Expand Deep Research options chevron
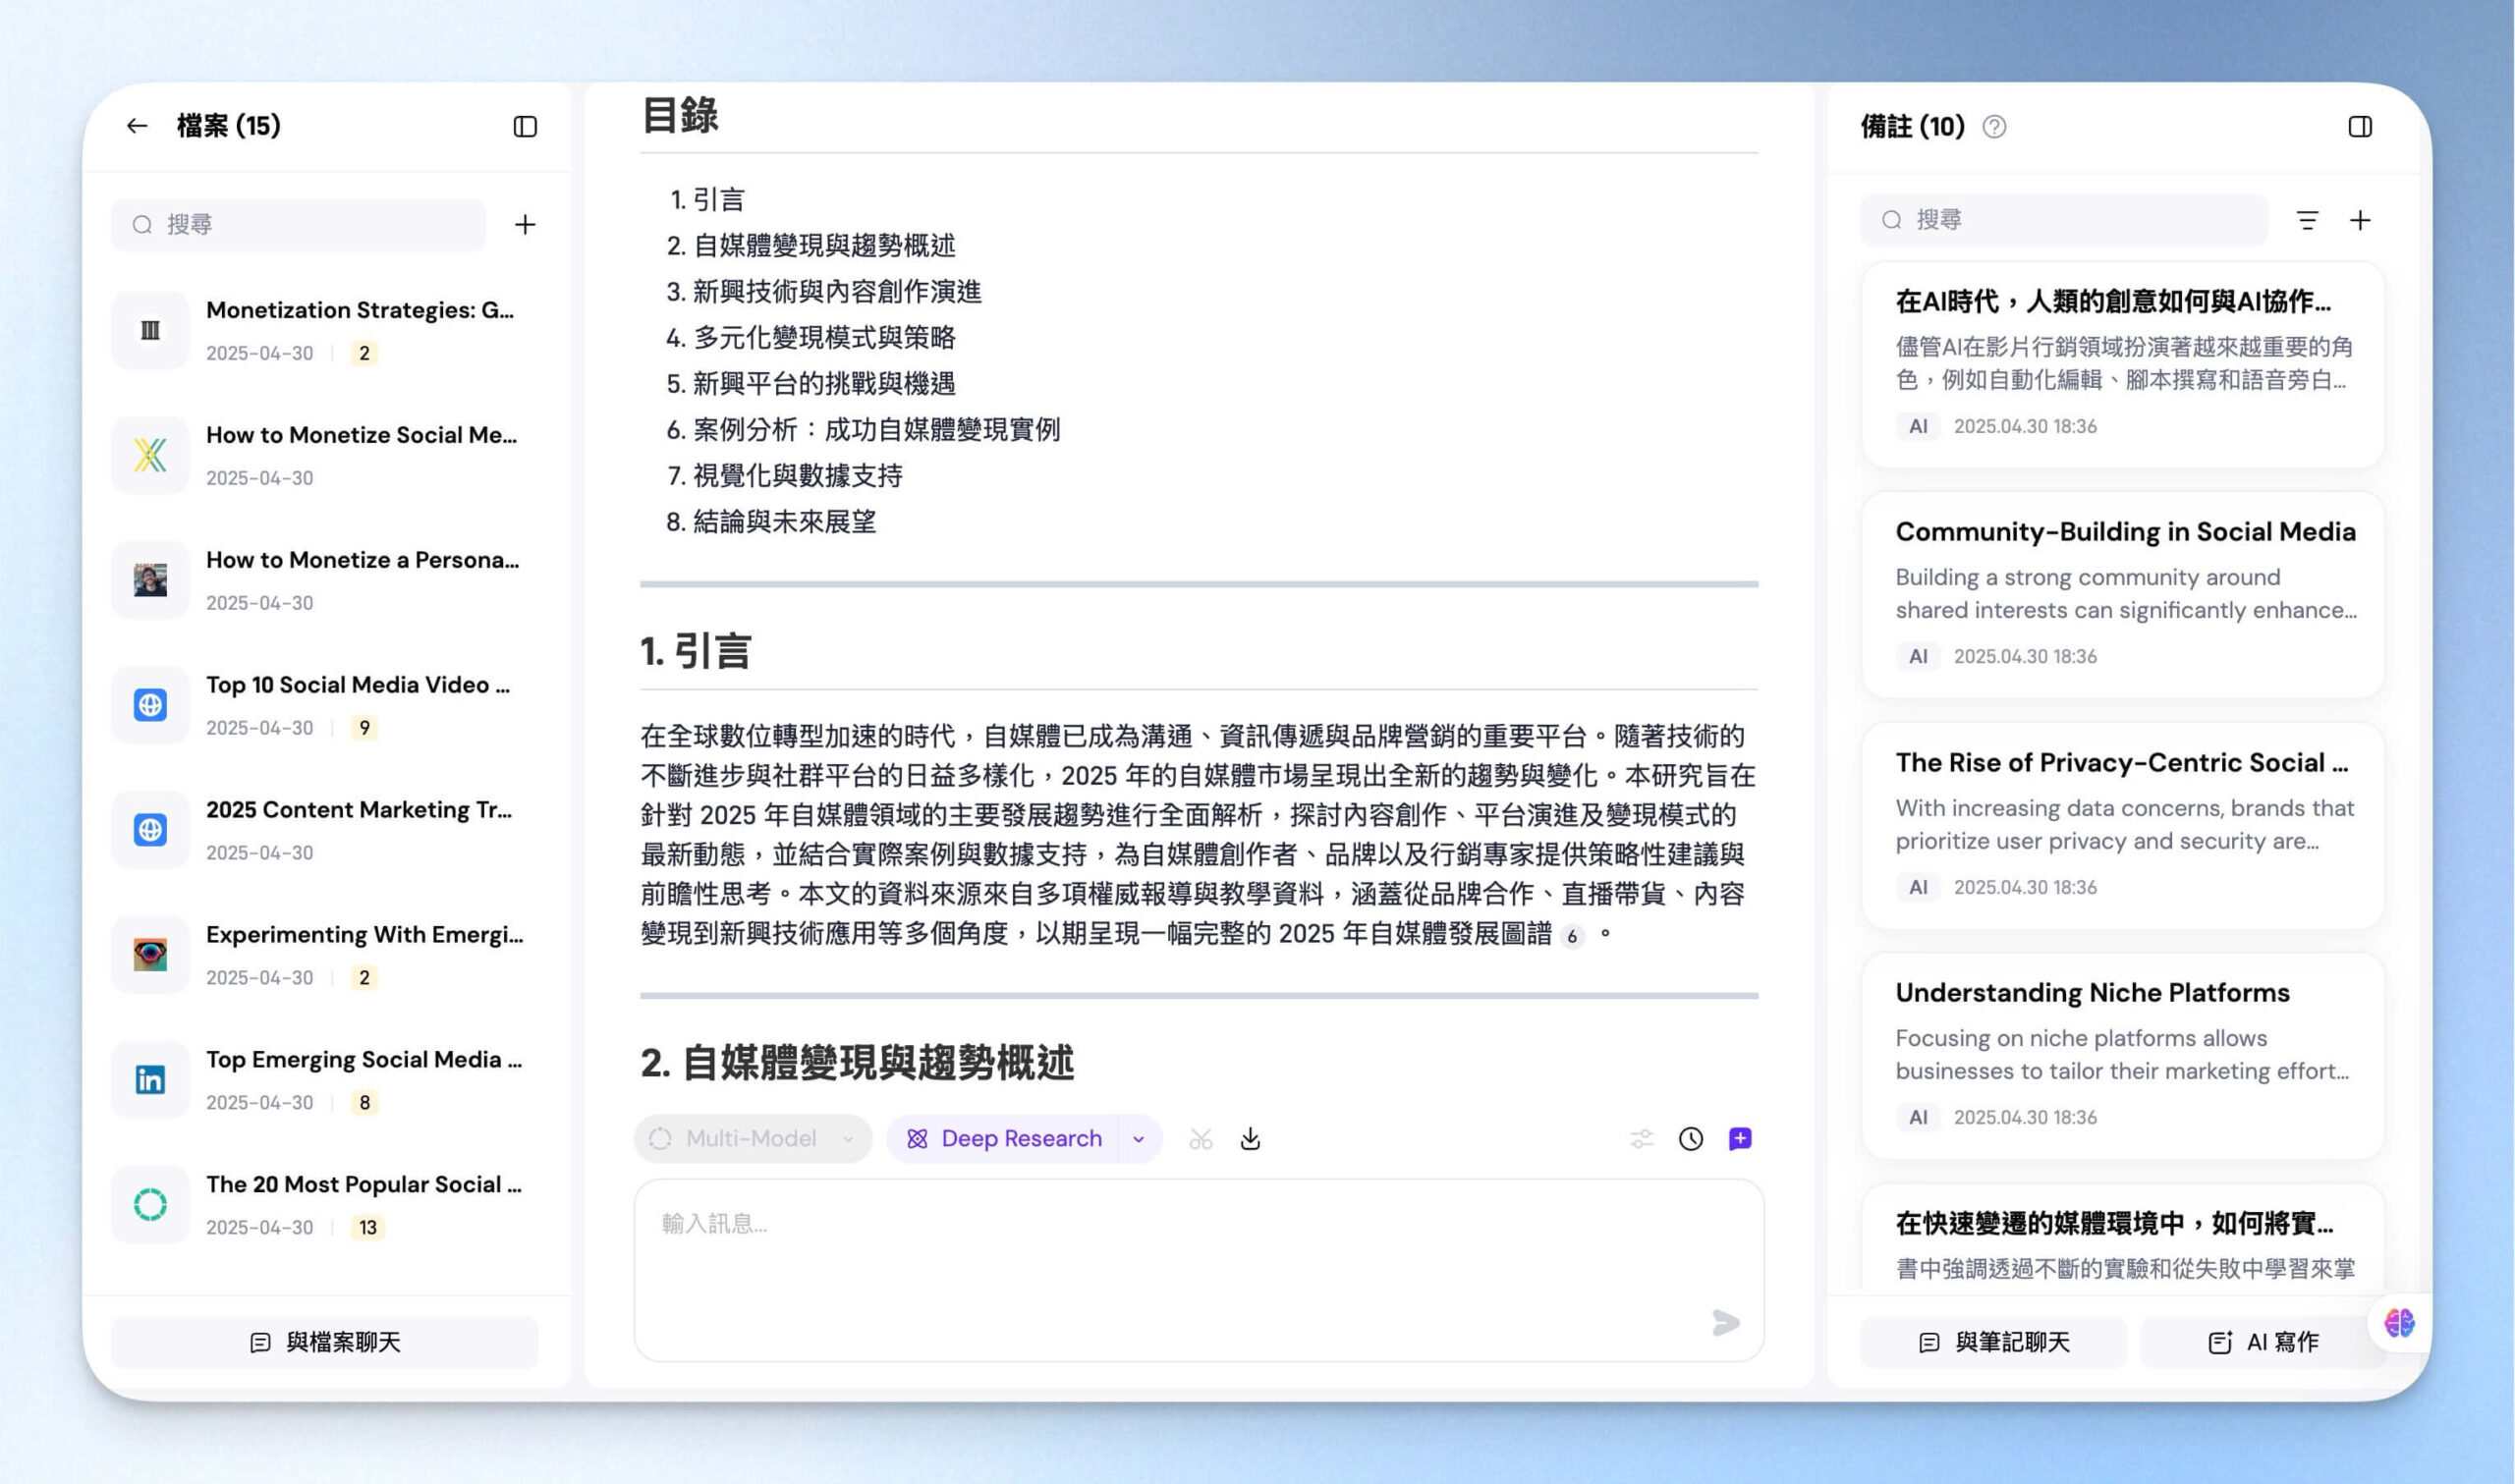The height and width of the screenshot is (1484, 2515). click(1138, 1139)
